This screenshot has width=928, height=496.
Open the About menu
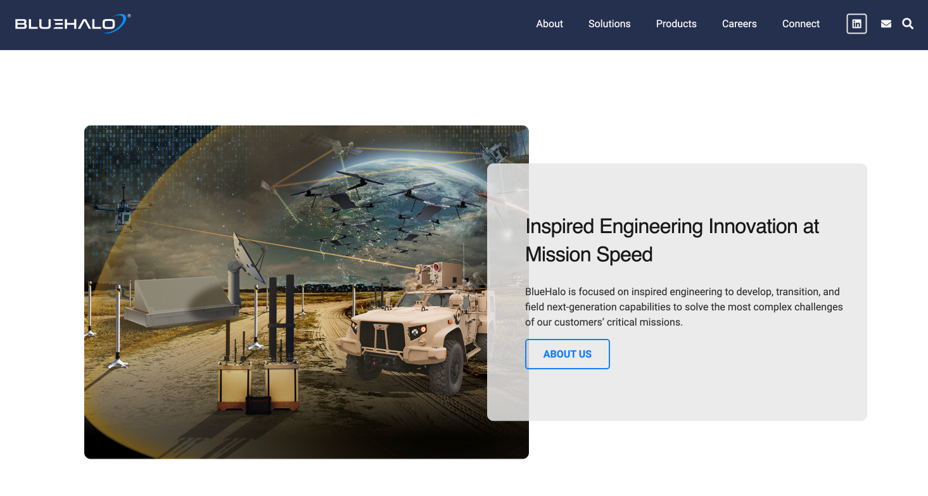coord(549,24)
